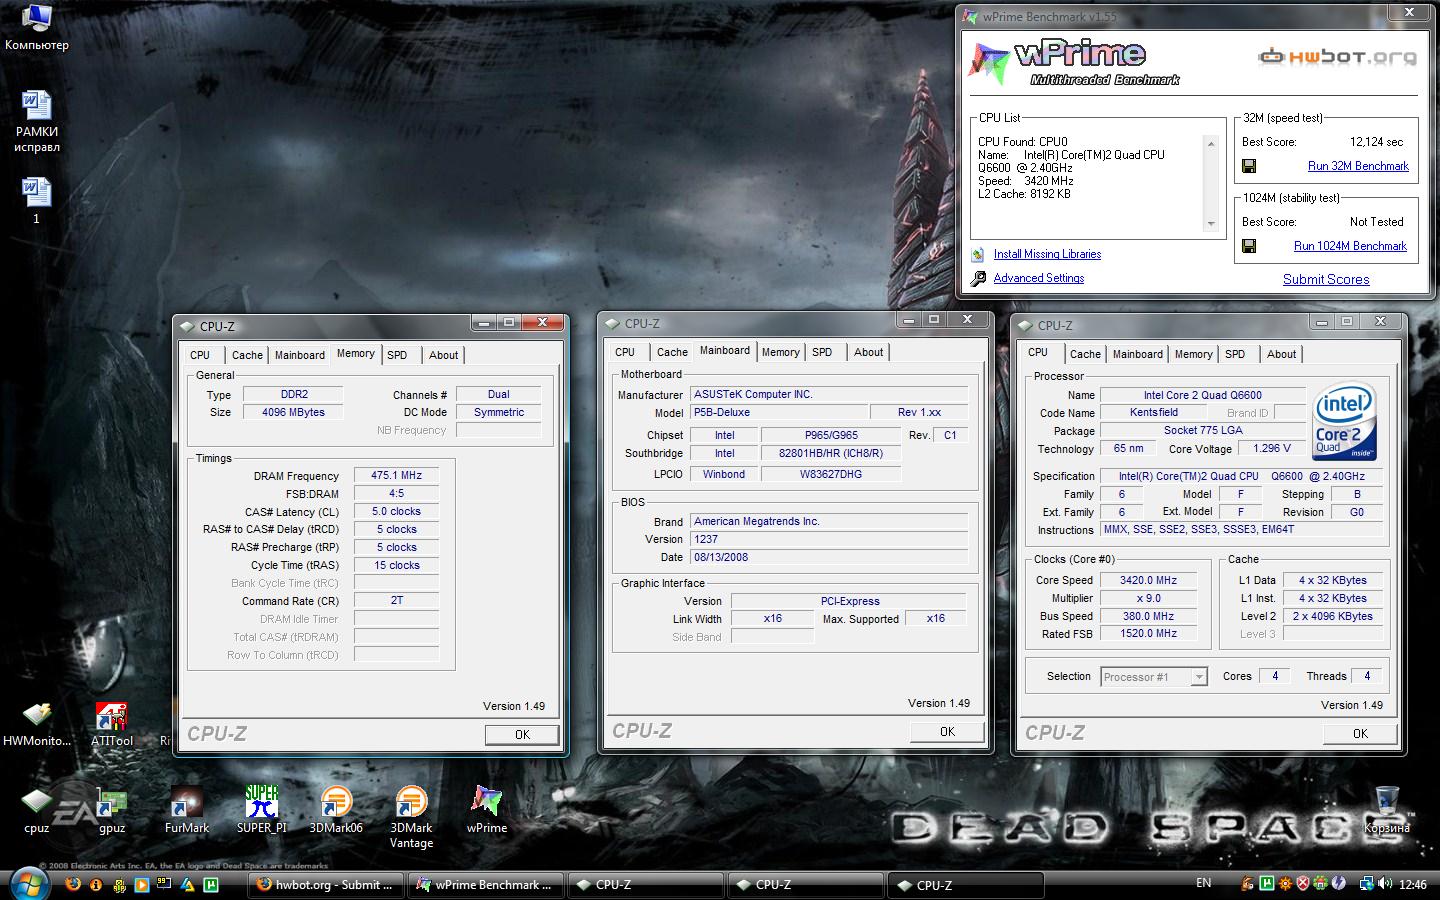Click the media player quick launch icon
This screenshot has height=900, width=1440.
click(x=141, y=884)
